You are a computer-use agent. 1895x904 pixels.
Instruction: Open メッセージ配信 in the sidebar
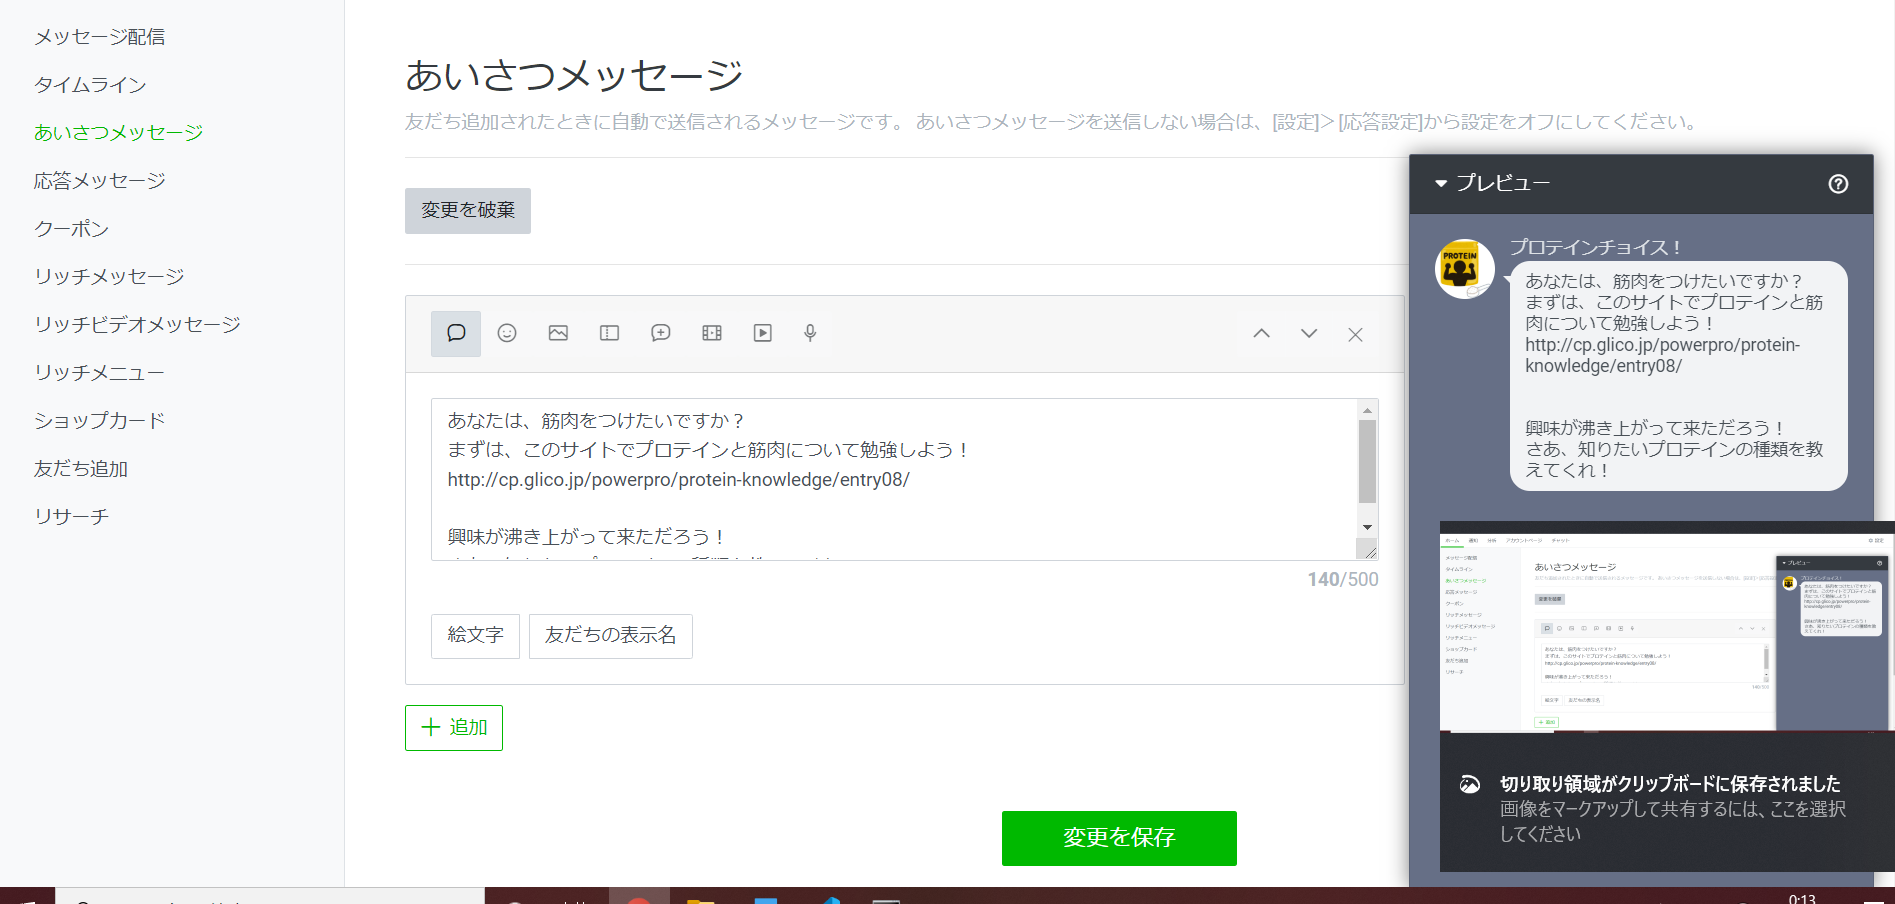100,37
